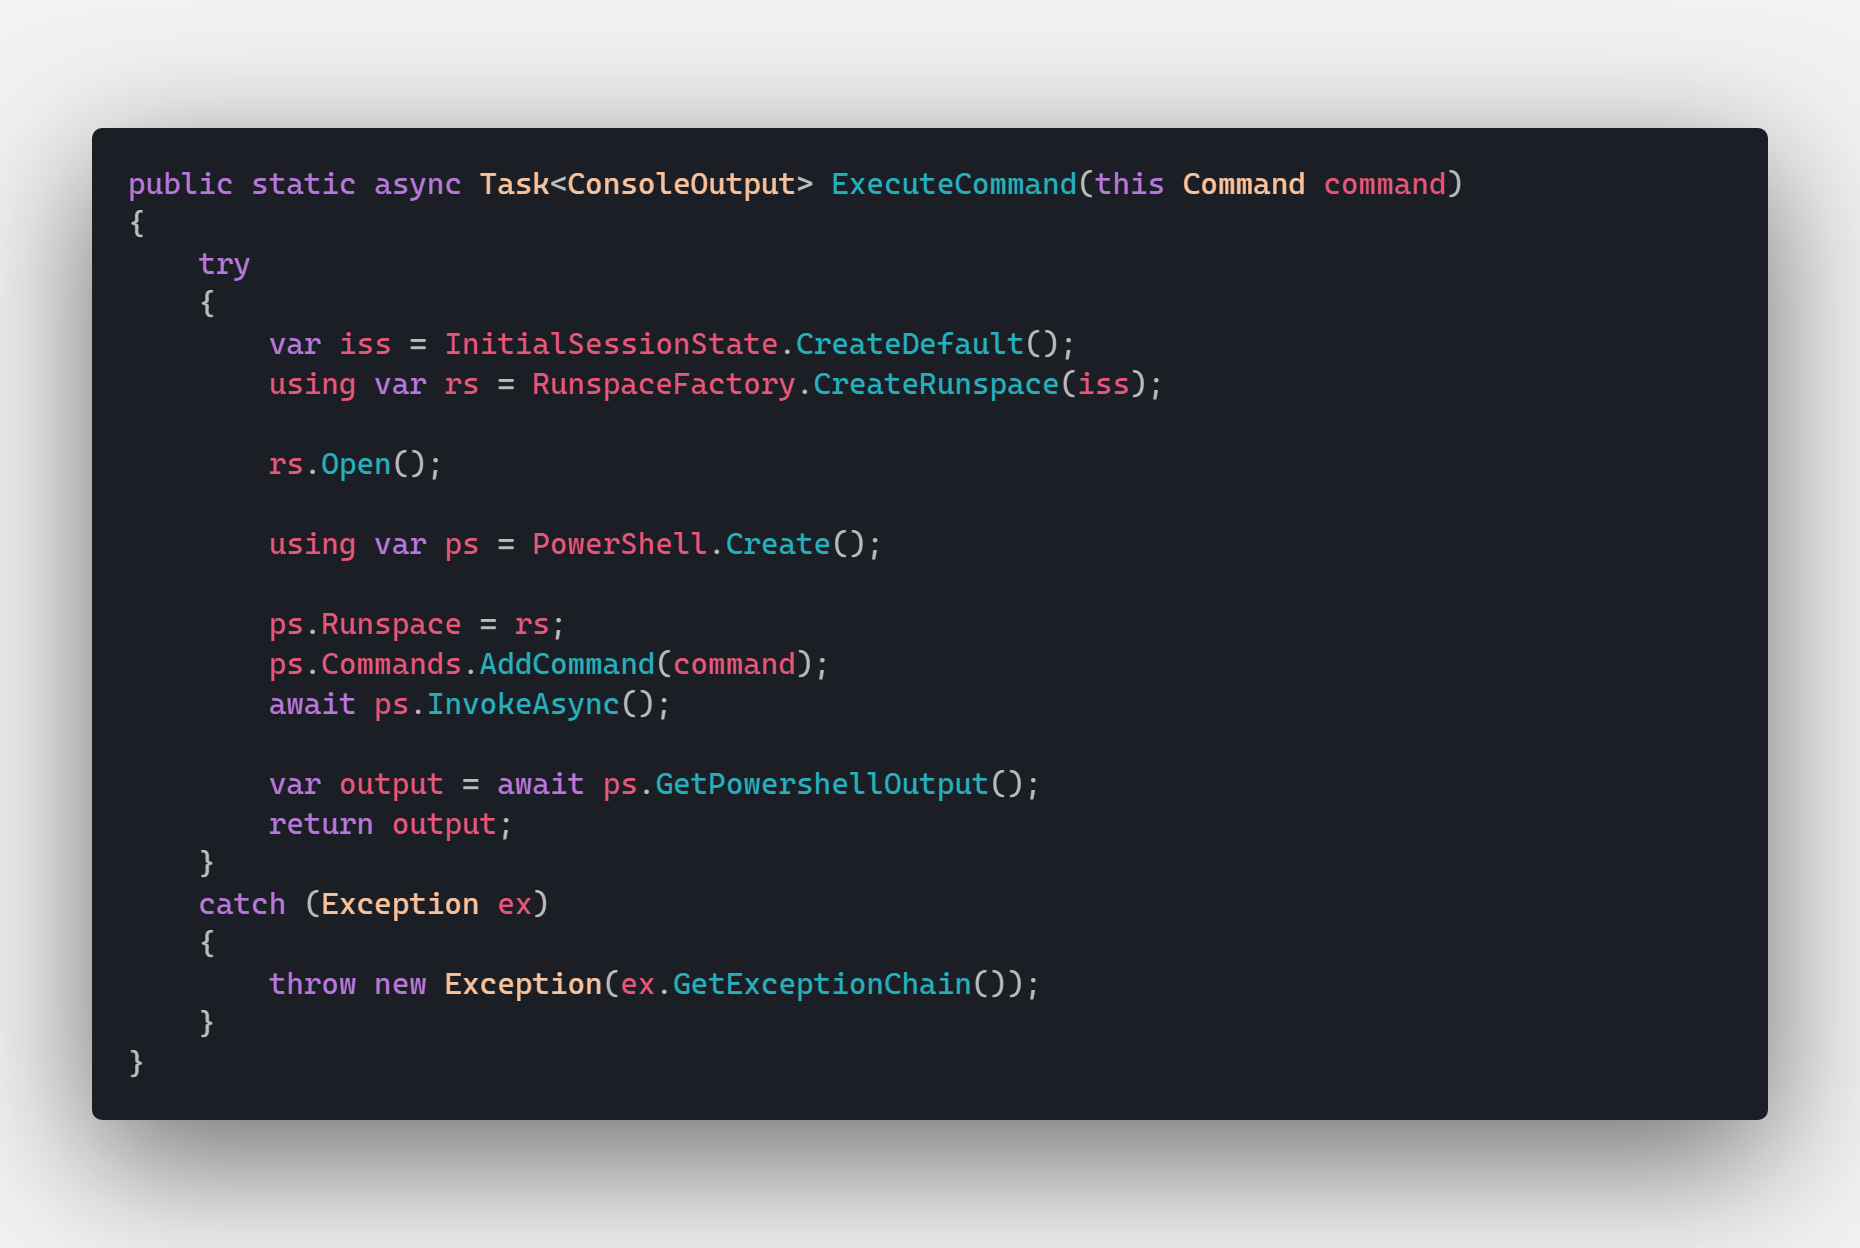Click the Task<ConsoleOutput> return type
This screenshot has height=1248, width=1860.
646,184
